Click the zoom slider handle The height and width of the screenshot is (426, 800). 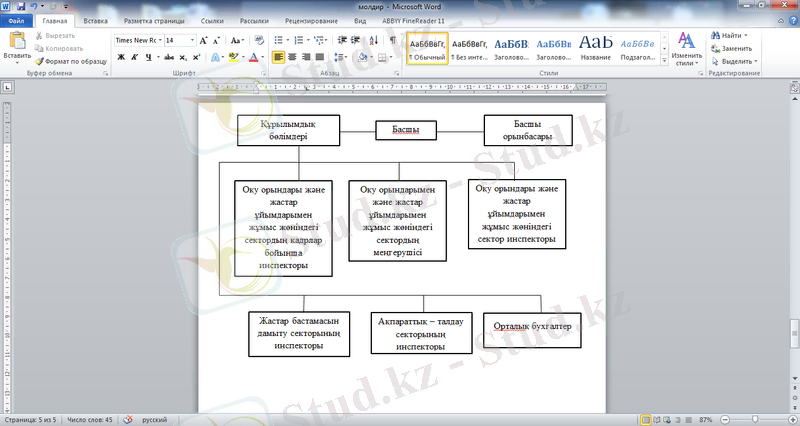pos(755,419)
